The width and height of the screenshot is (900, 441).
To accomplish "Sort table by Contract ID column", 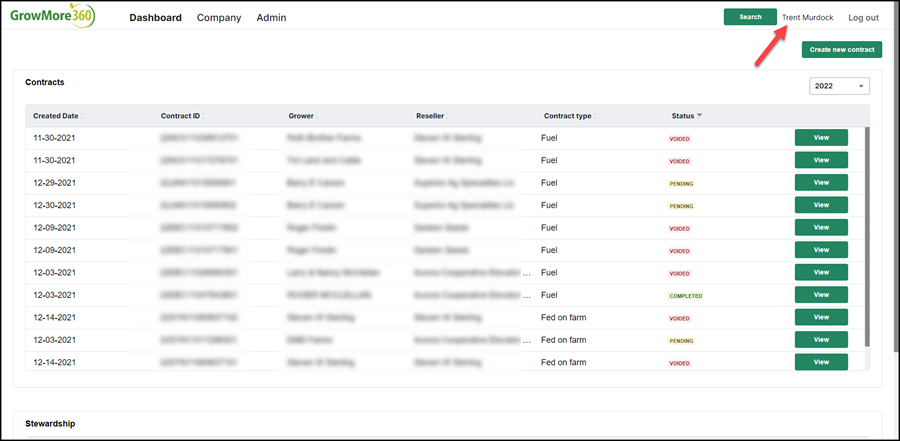I will 183,116.
